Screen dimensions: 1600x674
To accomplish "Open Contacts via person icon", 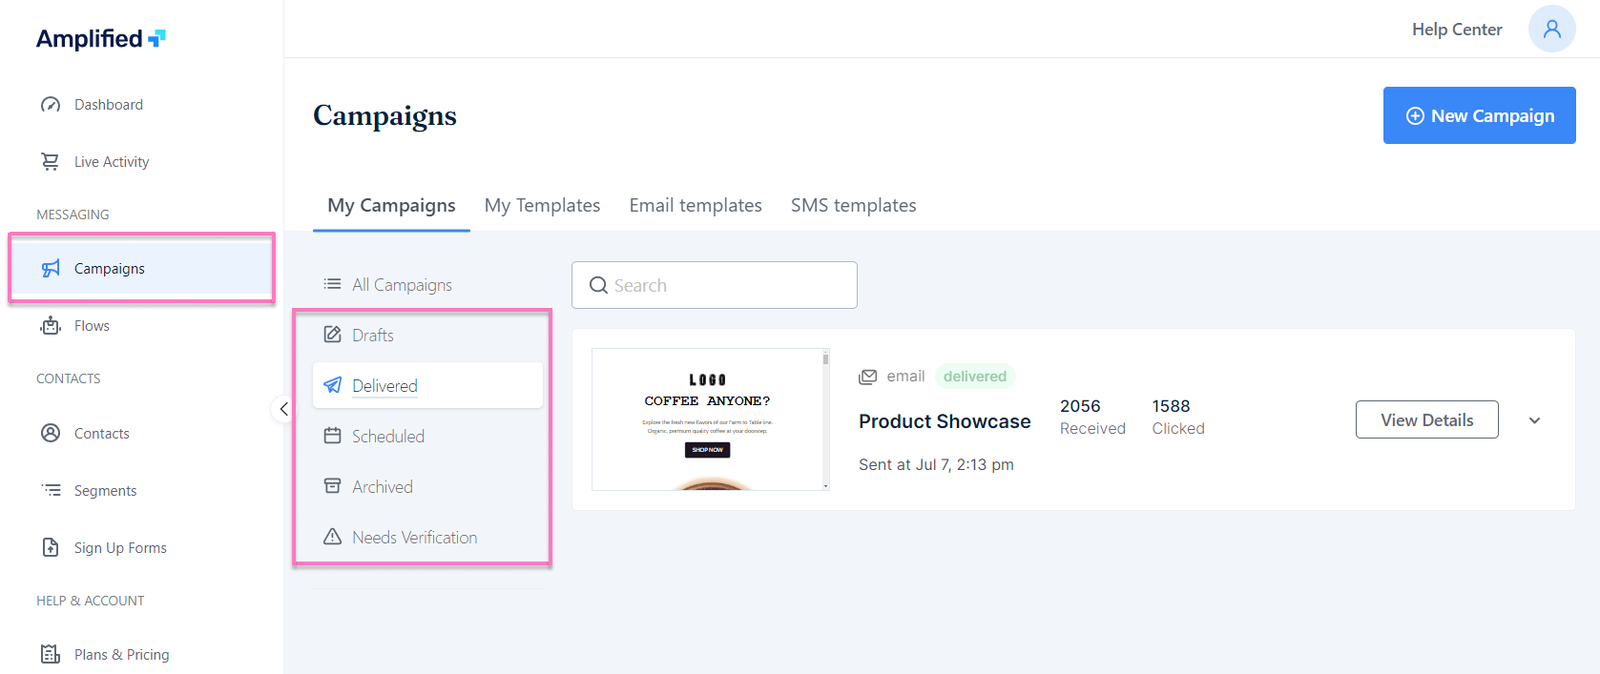I will tap(50, 433).
